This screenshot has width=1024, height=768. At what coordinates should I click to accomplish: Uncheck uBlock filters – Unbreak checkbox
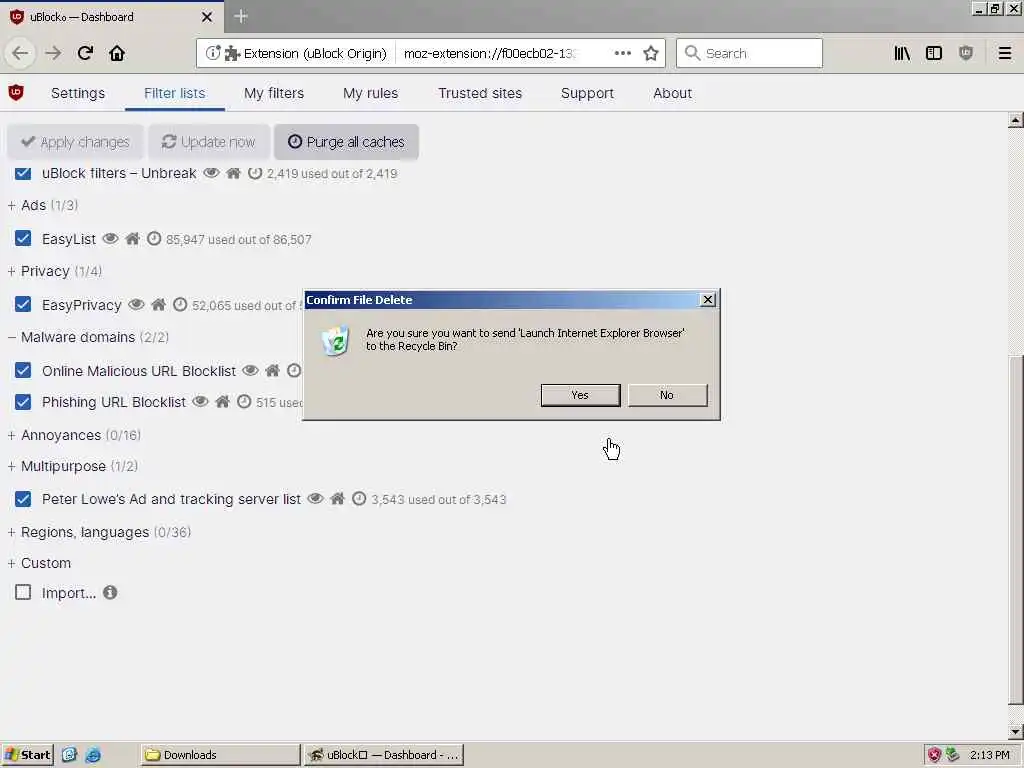click(23, 172)
